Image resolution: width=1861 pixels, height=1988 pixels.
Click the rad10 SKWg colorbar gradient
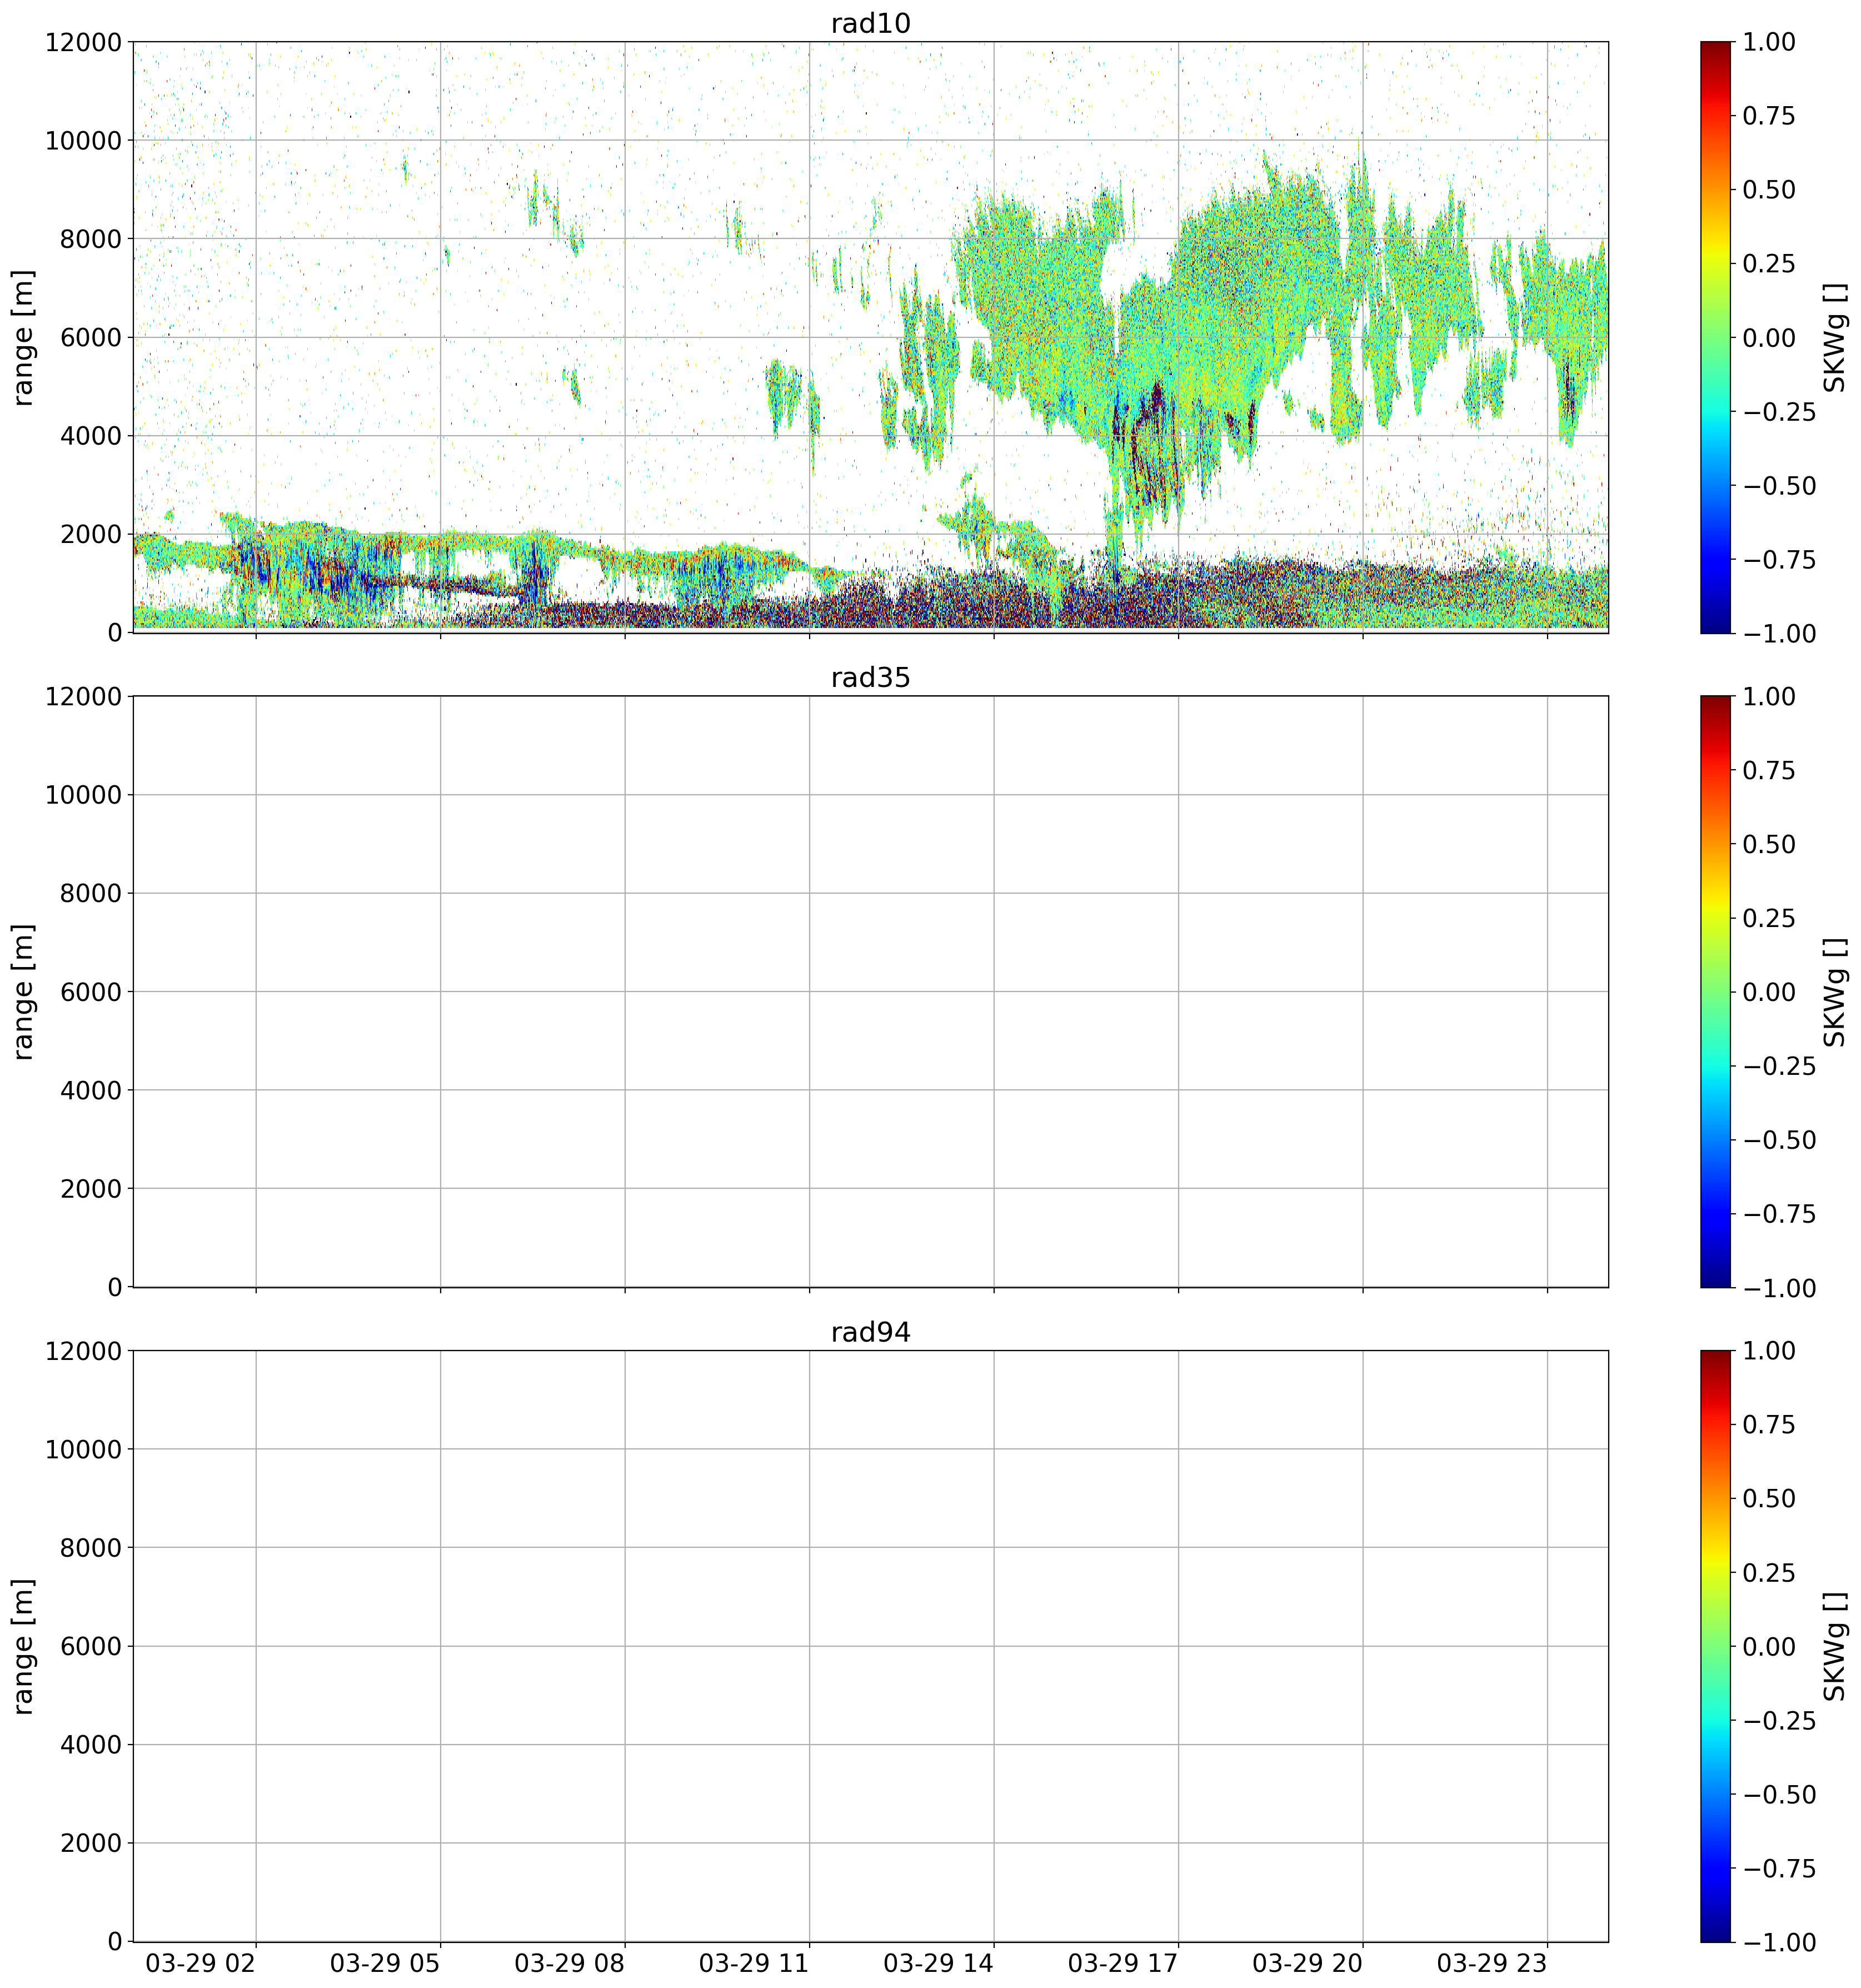tap(1714, 337)
